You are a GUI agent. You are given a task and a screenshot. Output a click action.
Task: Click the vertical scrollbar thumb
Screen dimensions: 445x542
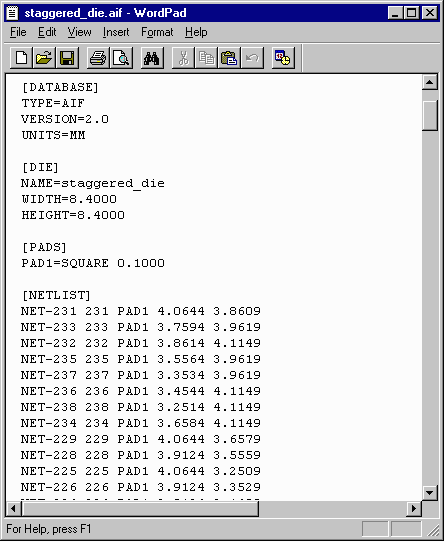(430, 115)
